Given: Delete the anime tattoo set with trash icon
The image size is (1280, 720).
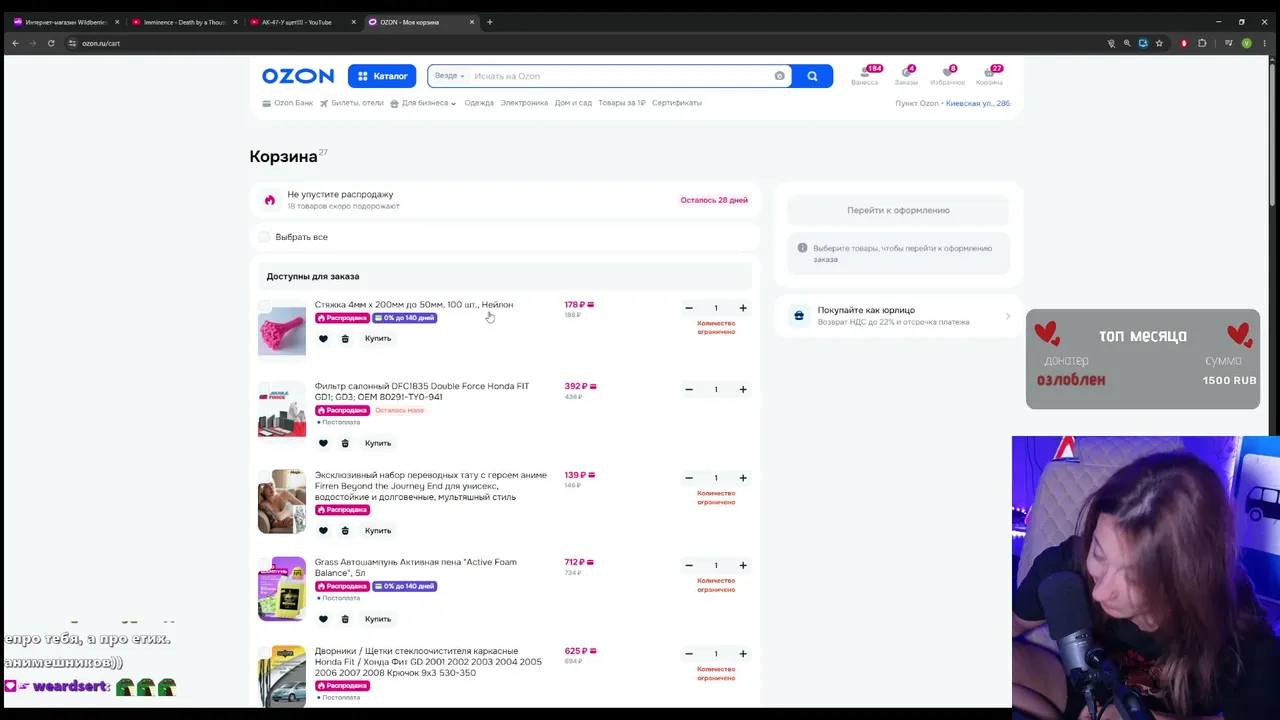Looking at the screenshot, I should tap(345, 531).
